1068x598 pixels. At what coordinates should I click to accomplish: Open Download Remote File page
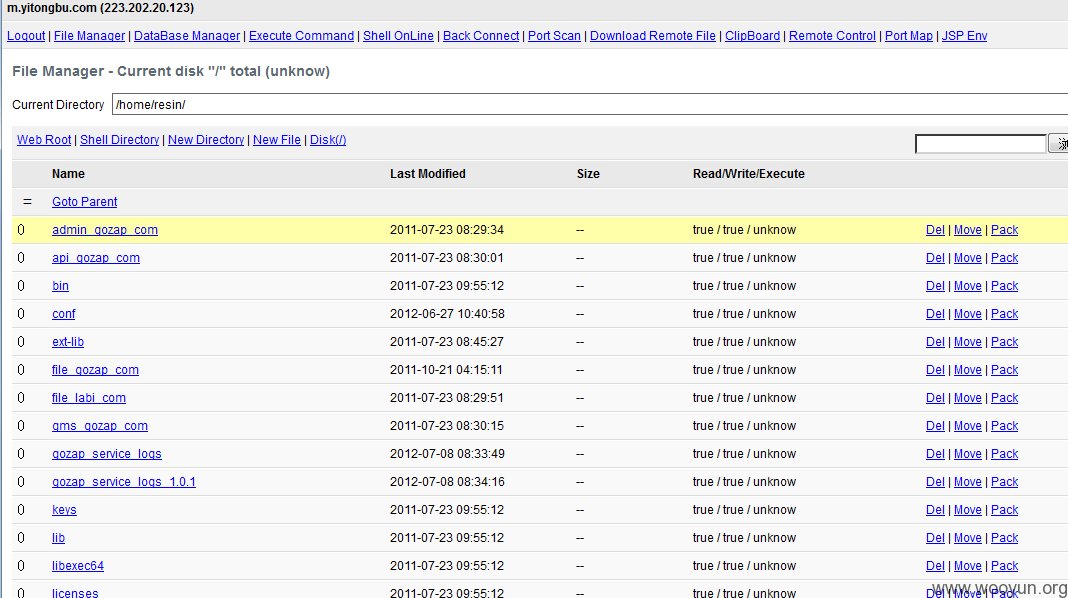tap(653, 35)
